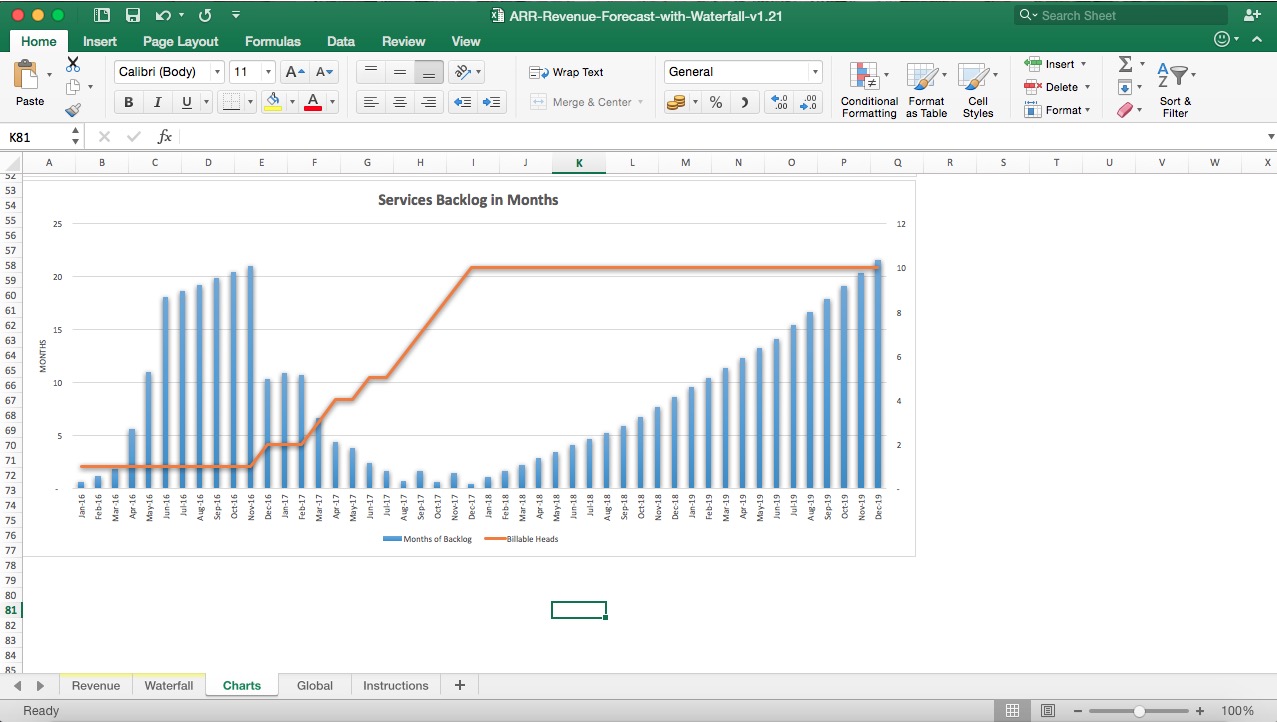Open the font name dropdown
The height and width of the screenshot is (722, 1277).
[x=216, y=71]
